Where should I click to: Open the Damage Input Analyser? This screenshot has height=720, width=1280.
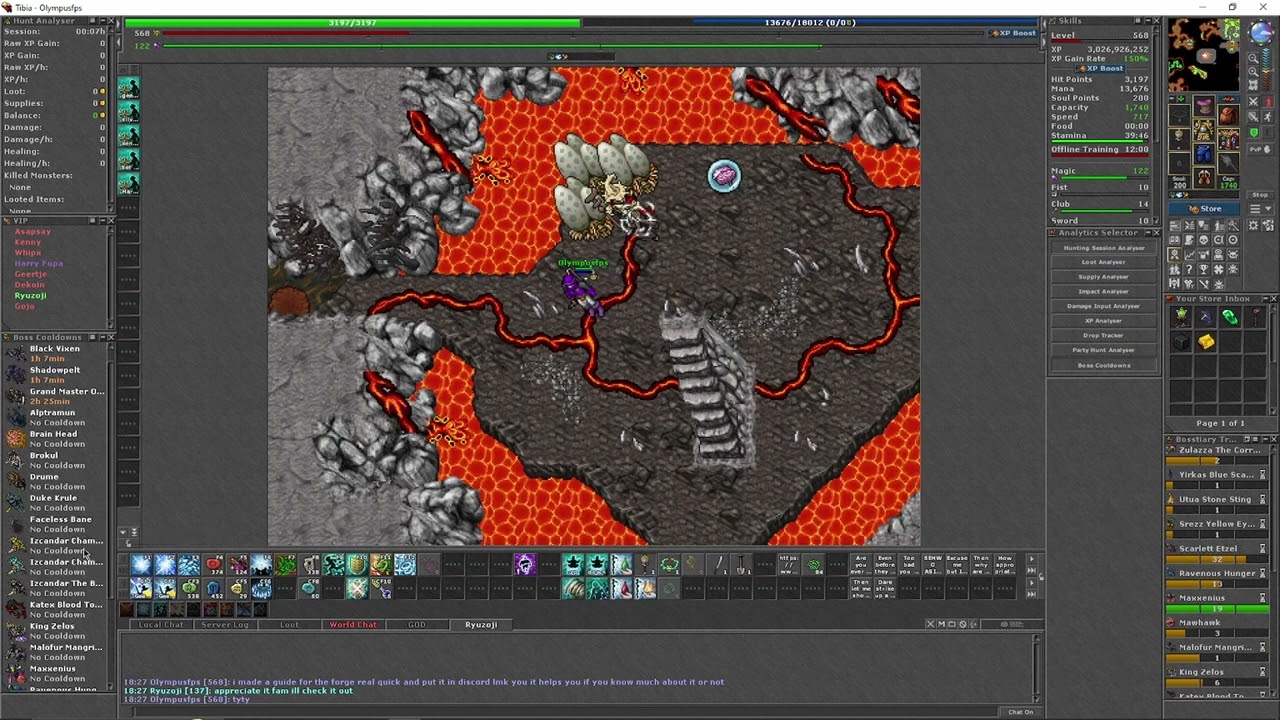tap(1104, 306)
